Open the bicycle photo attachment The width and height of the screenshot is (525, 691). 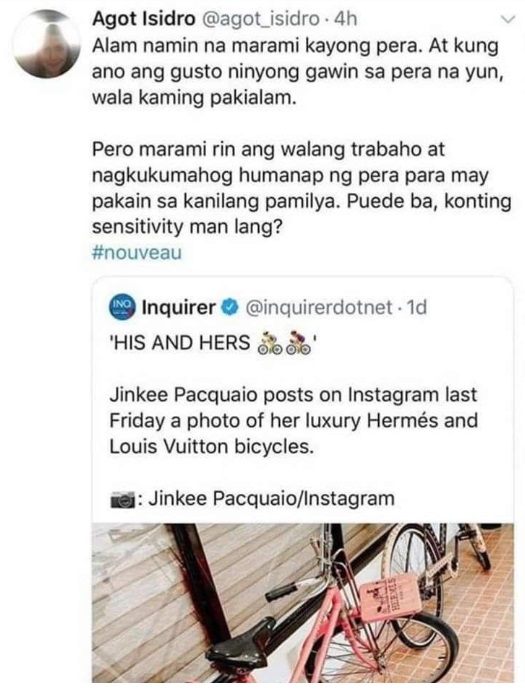(x=302, y=602)
